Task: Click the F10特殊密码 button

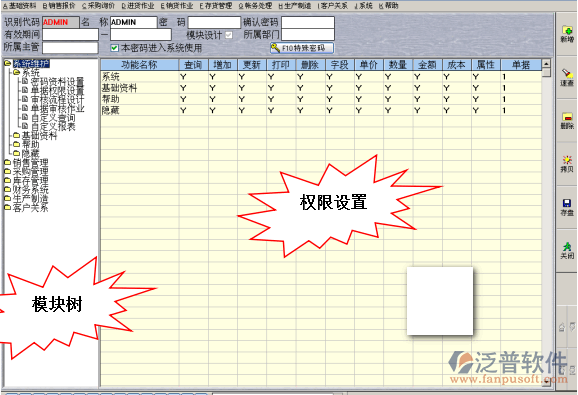Action: tap(302, 48)
